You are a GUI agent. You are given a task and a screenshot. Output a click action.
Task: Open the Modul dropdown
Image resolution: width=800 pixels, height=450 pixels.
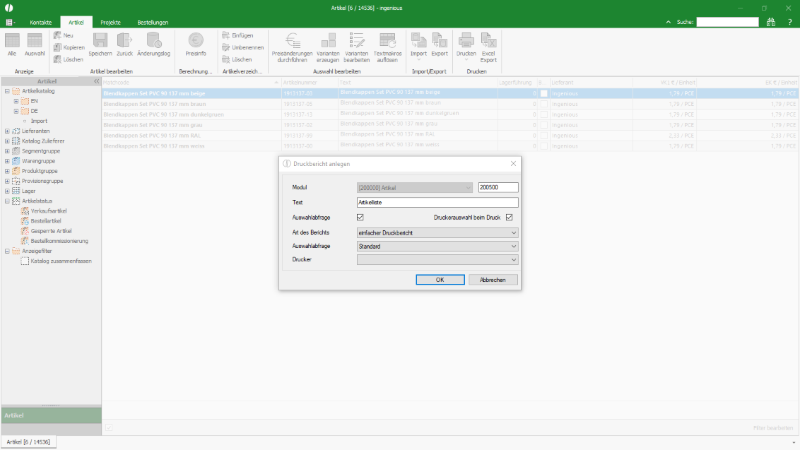415,188
